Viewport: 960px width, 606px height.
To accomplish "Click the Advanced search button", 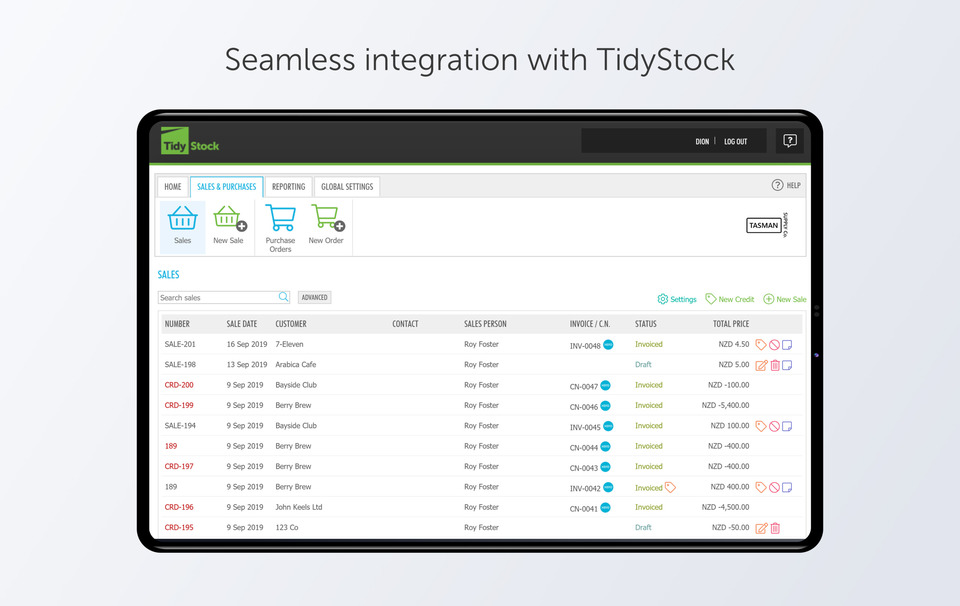I will click(x=315, y=297).
